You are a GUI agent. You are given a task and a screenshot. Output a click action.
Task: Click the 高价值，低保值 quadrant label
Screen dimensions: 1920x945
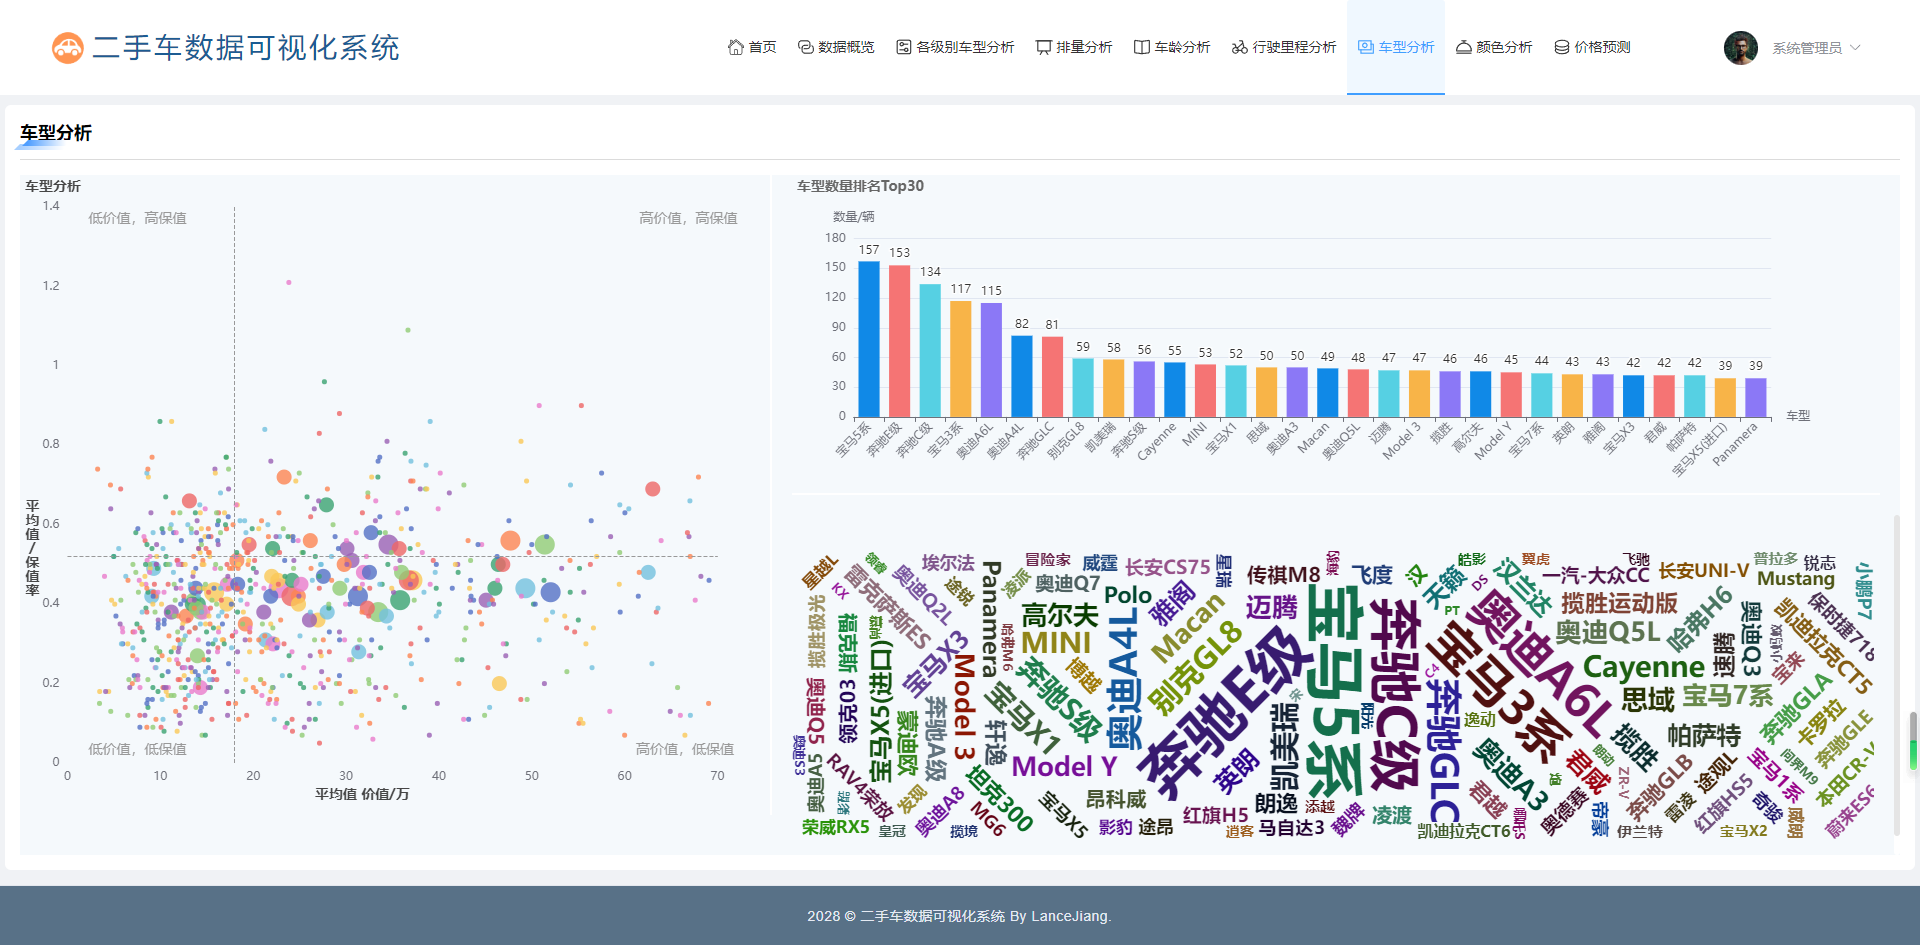pos(685,749)
